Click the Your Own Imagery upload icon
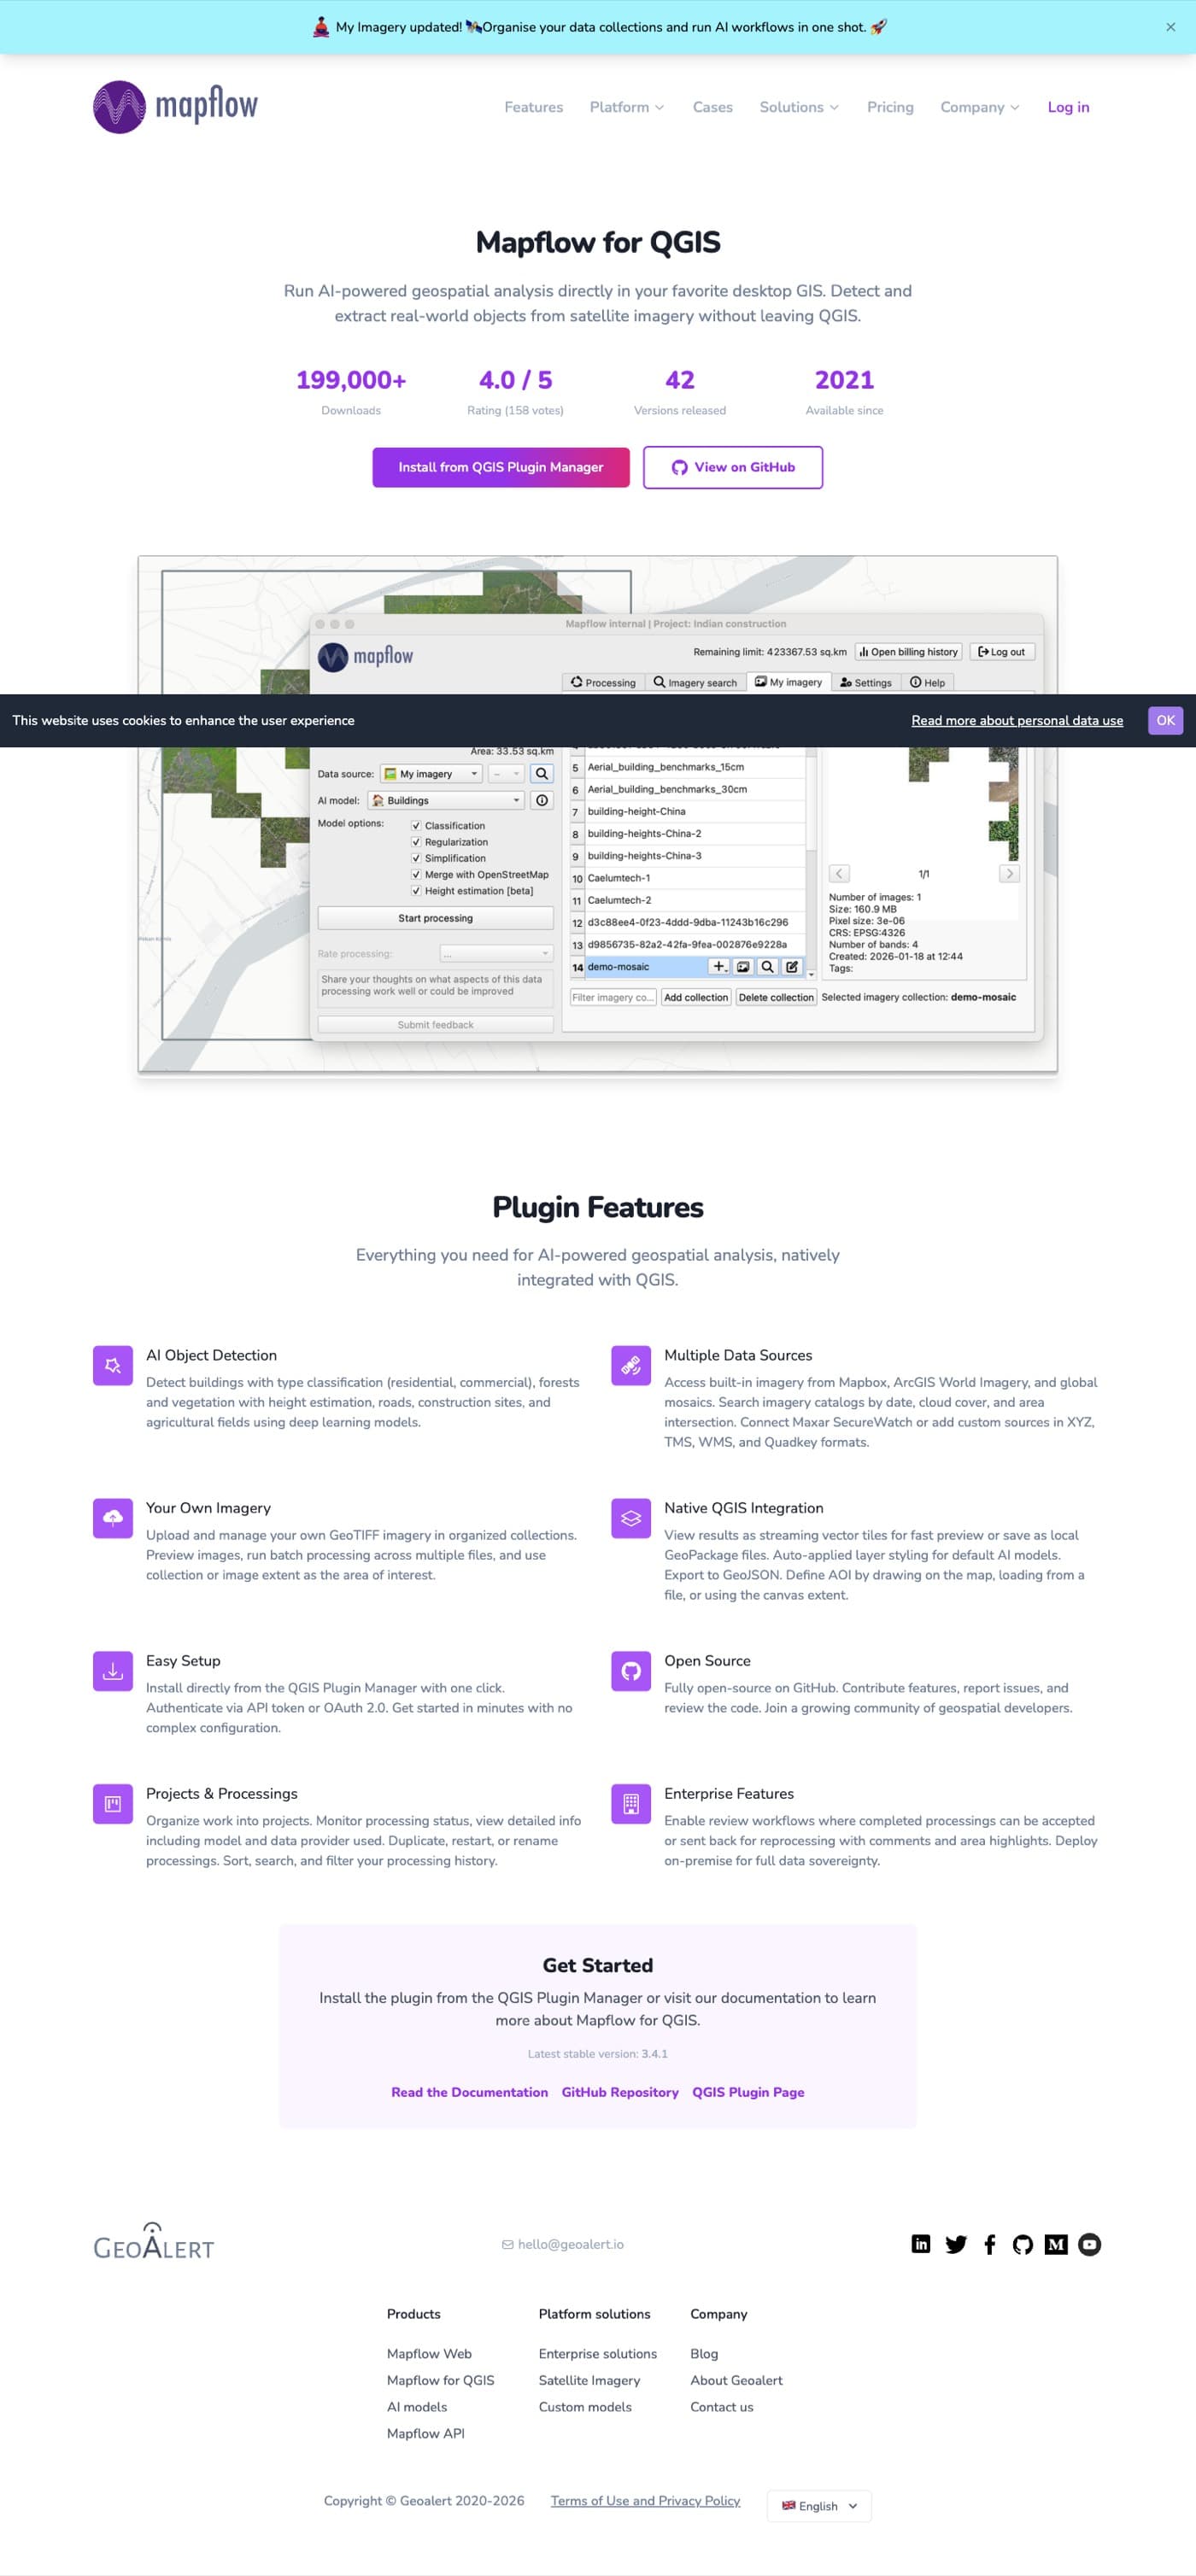The height and width of the screenshot is (2576, 1196). click(113, 1518)
